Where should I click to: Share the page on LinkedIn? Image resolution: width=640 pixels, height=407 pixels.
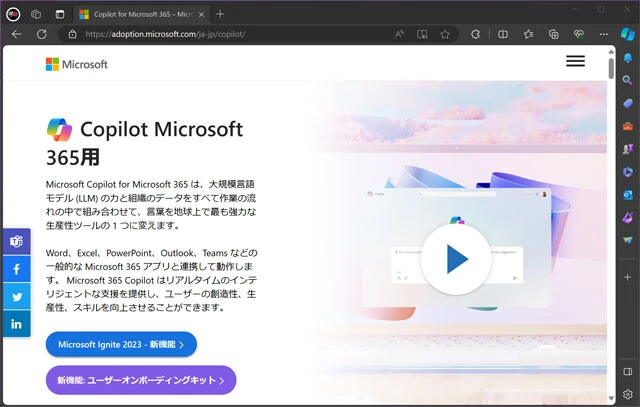pos(16,324)
